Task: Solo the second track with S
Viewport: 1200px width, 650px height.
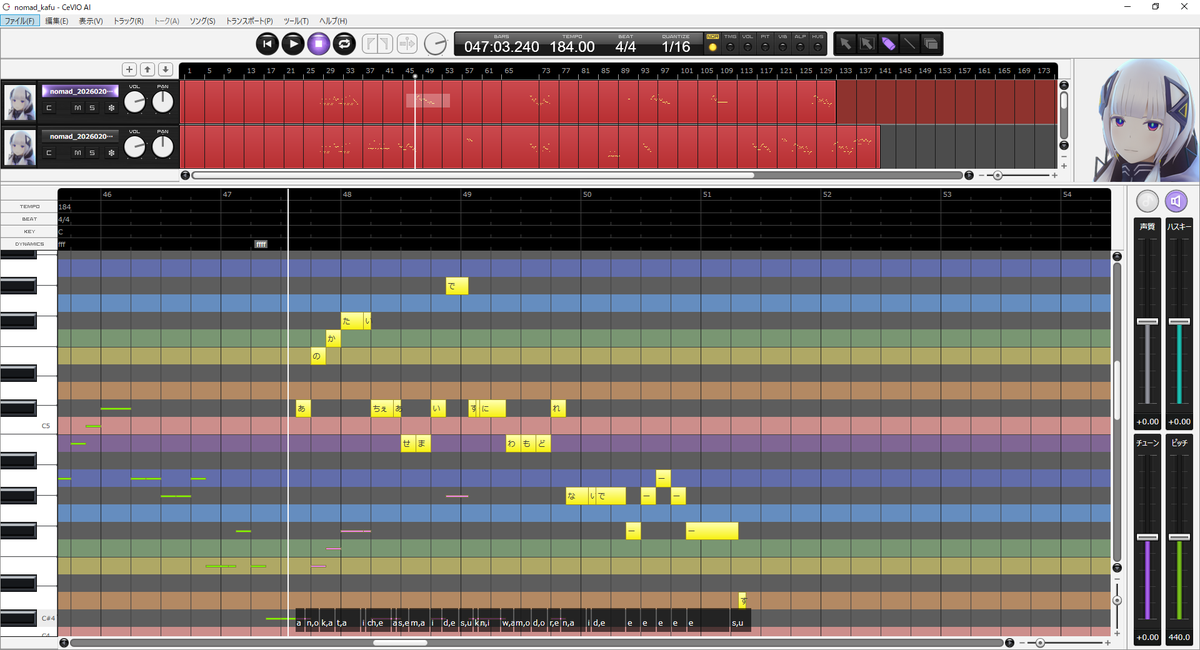Action: (92, 152)
